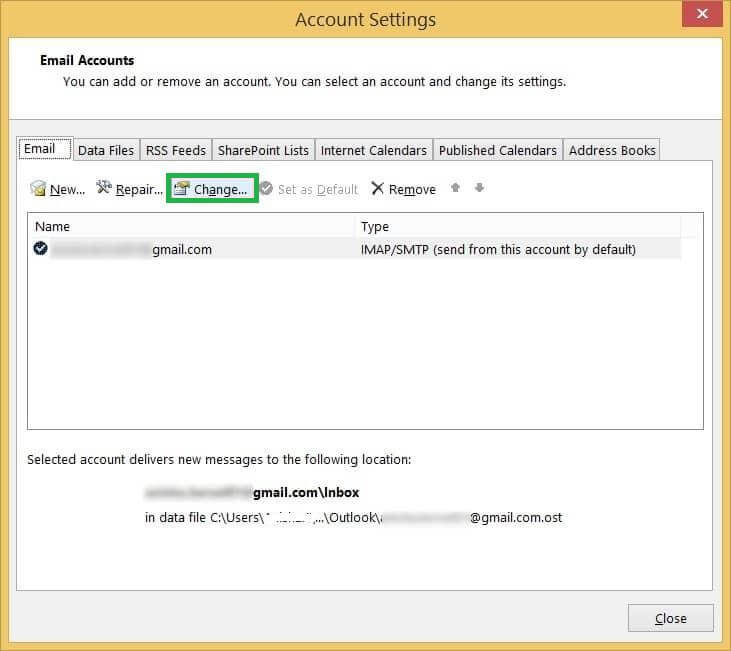
Task: Click the Close button
Action: pos(670,618)
